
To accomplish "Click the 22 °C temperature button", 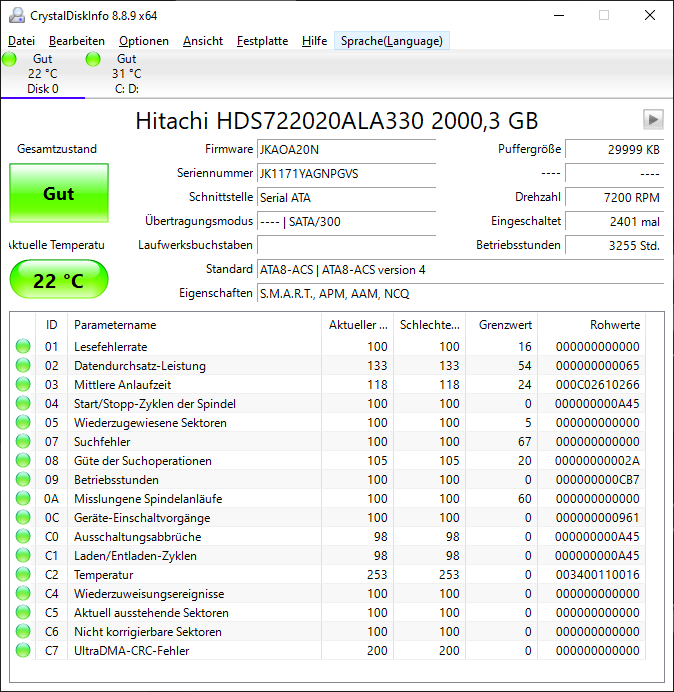I will (59, 279).
